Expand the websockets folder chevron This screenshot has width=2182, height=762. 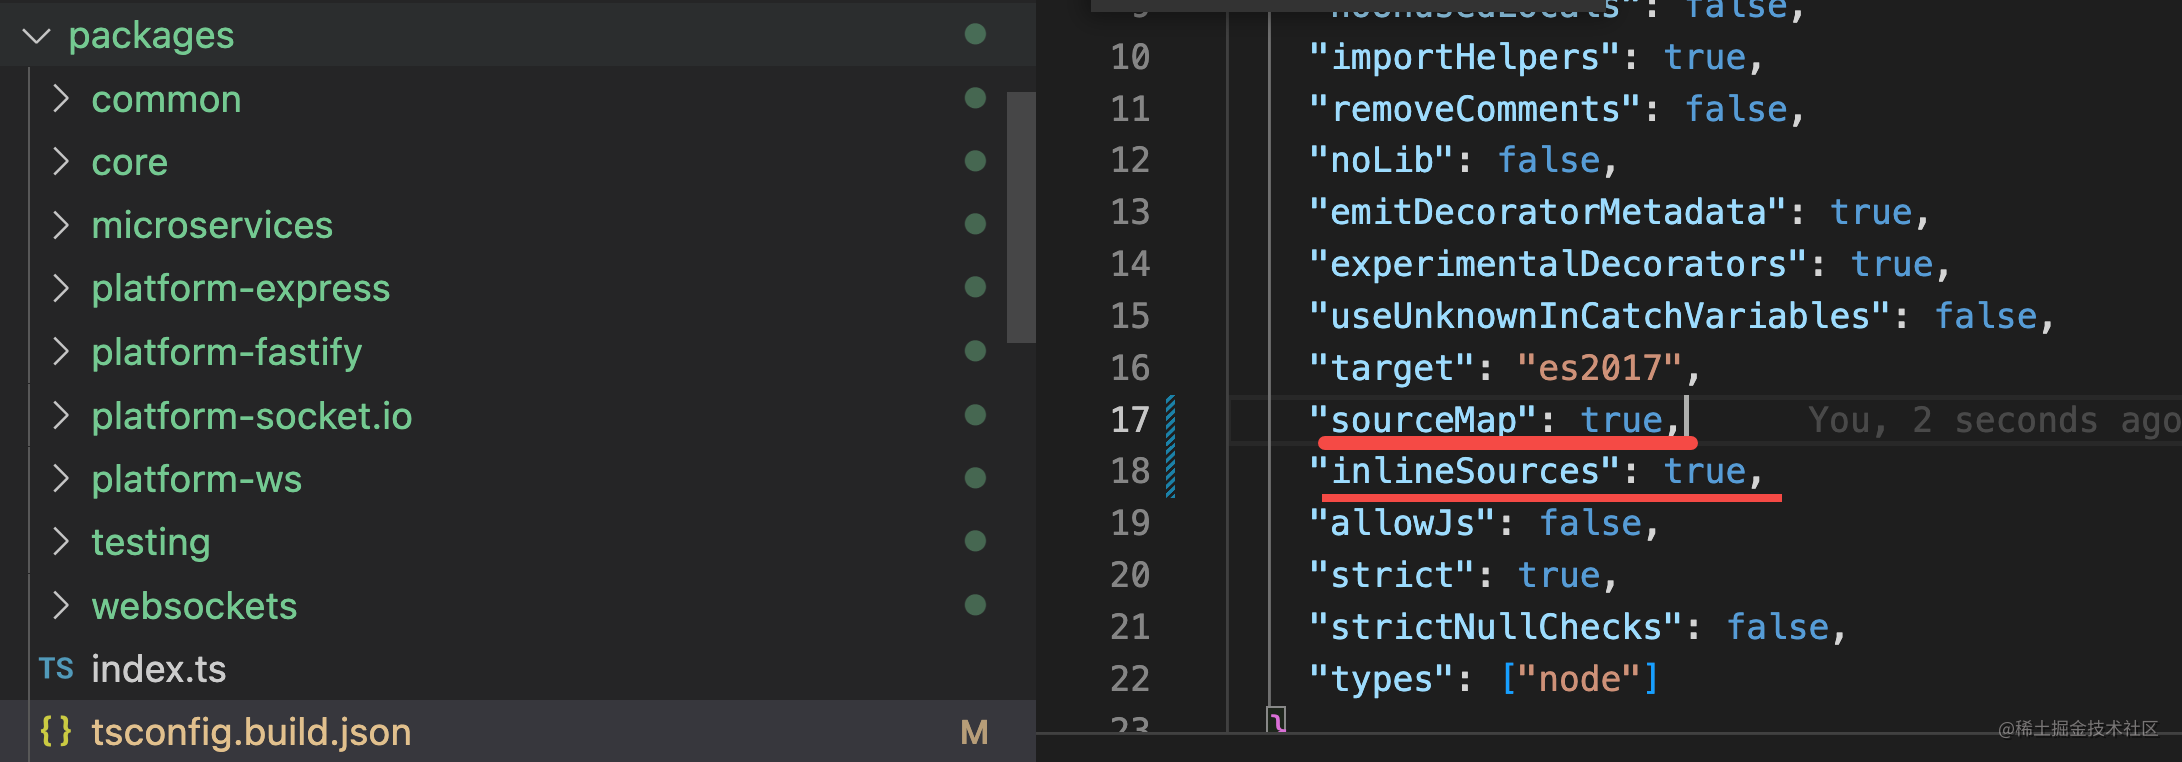tap(61, 605)
